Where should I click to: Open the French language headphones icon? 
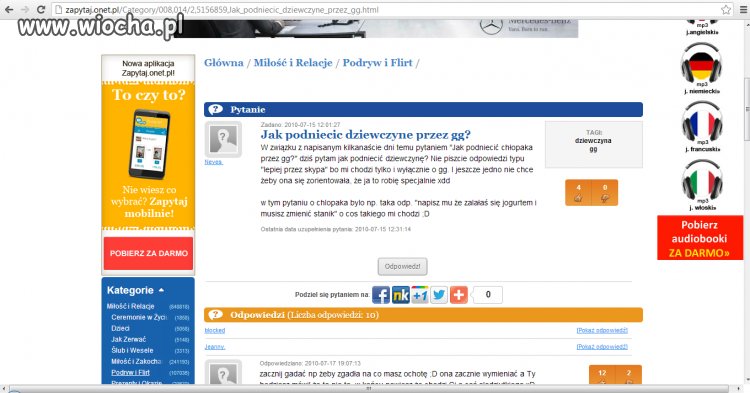click(x=702, y=121)
